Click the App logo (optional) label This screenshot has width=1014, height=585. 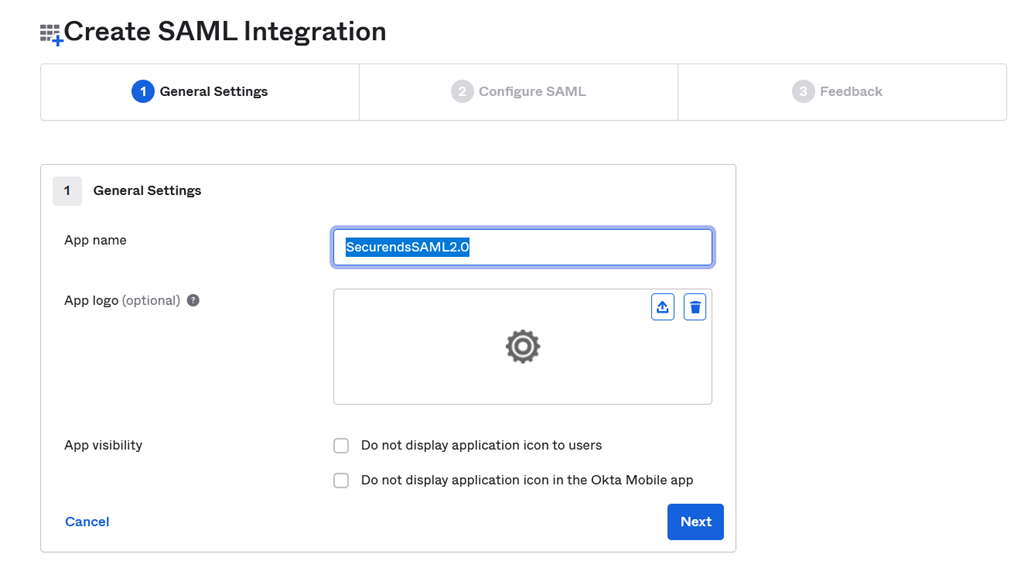(122, 301)
